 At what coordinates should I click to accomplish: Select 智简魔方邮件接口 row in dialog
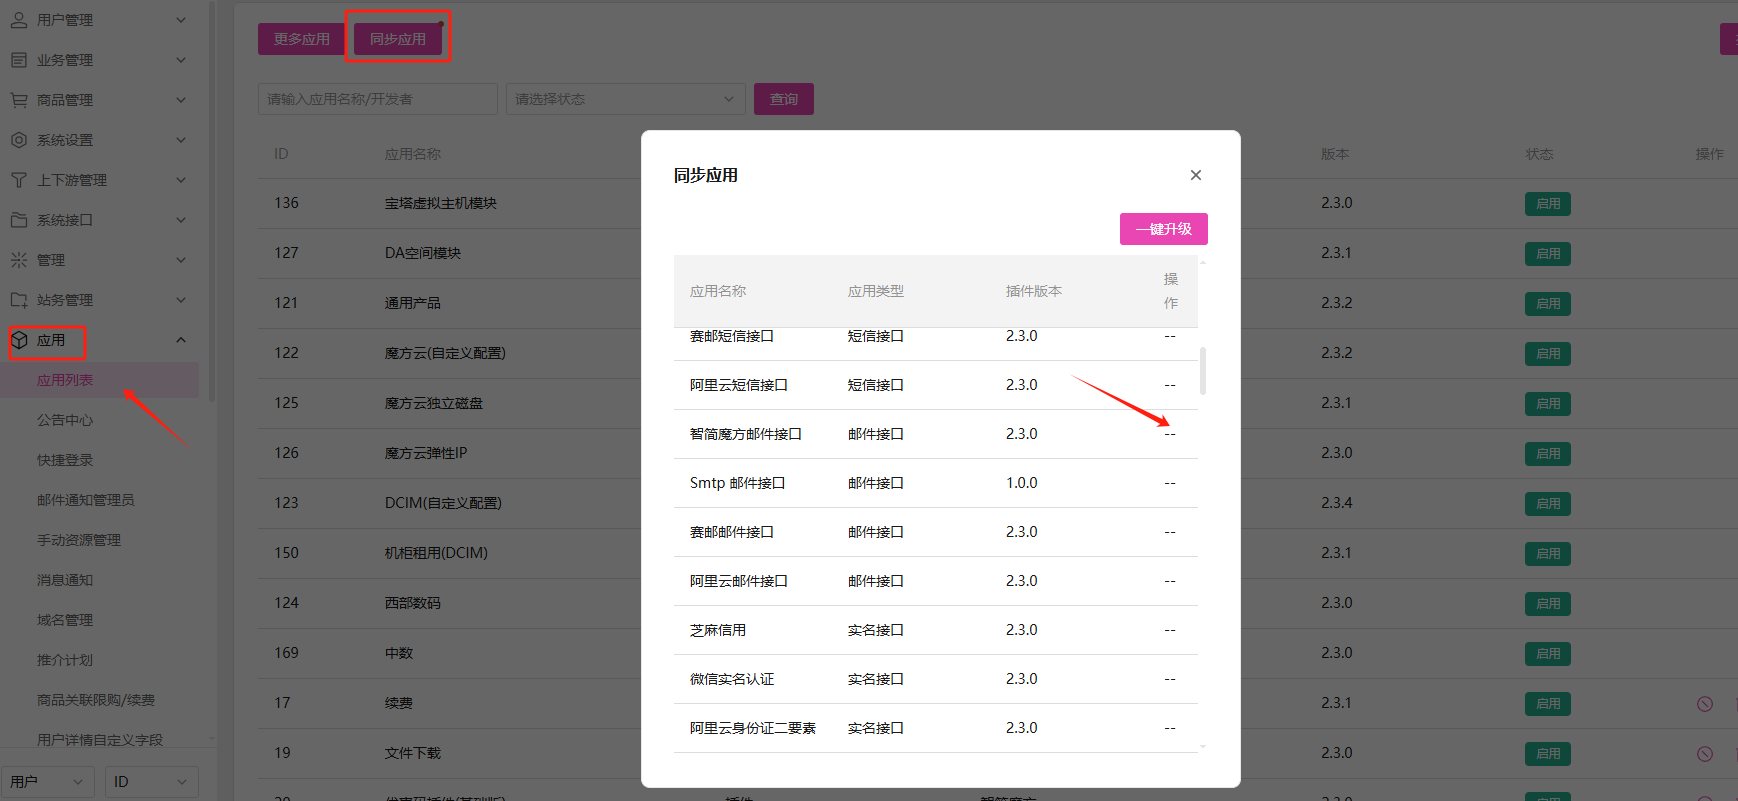point(936,434)
